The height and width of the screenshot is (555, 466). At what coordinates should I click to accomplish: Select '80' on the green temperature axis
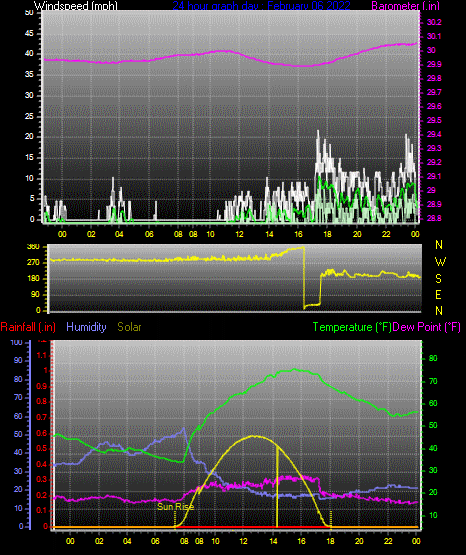(433, 358)
